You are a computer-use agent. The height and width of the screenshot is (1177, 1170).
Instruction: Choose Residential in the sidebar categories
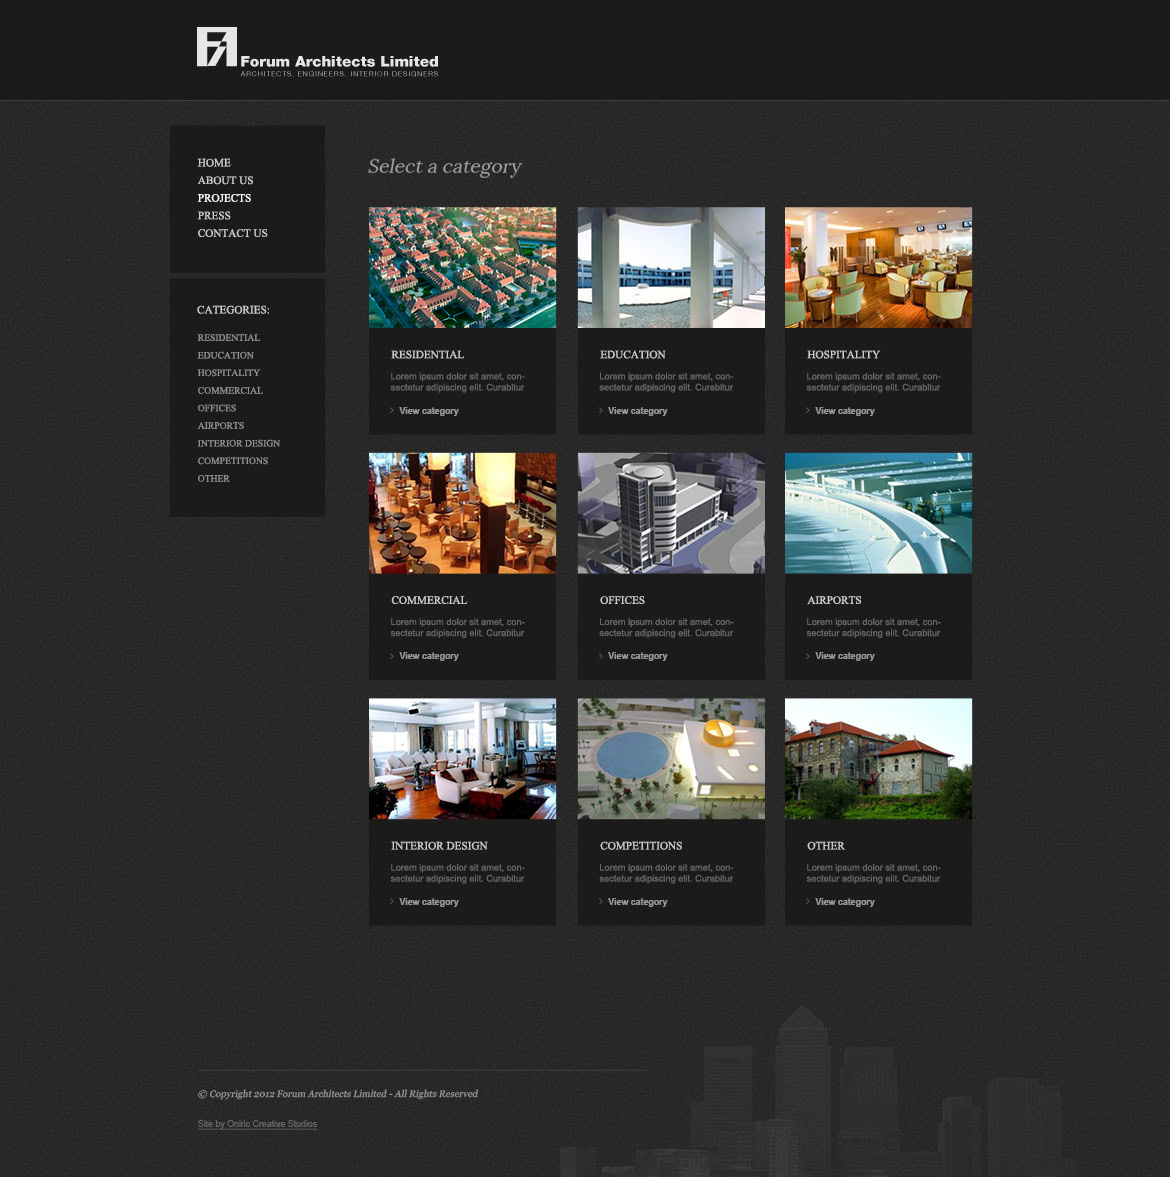coord(229,338)
